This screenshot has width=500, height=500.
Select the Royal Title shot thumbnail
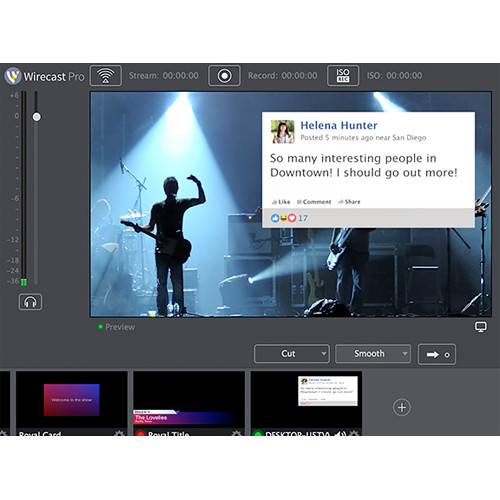pos(189,400)
